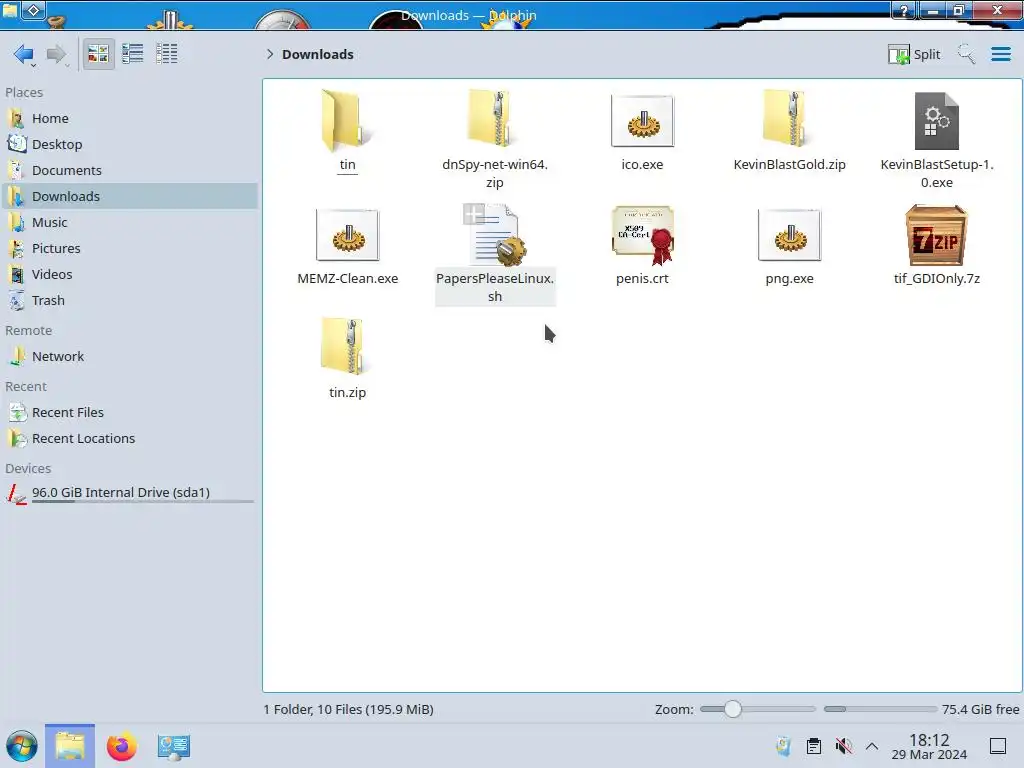Open the system settings taskbar icon

click(173, 746)
